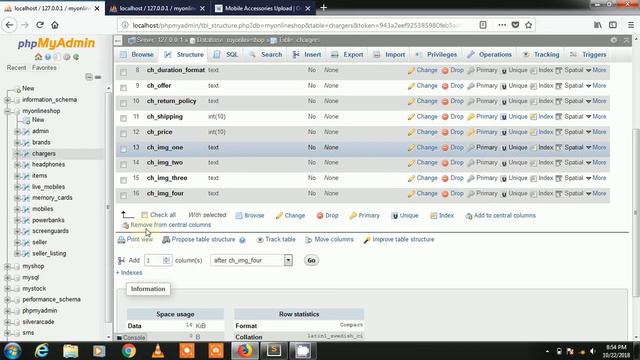Click Track table icon
Image resolution: width=640 pixels, height=360 pixels.
click(260, 240)
